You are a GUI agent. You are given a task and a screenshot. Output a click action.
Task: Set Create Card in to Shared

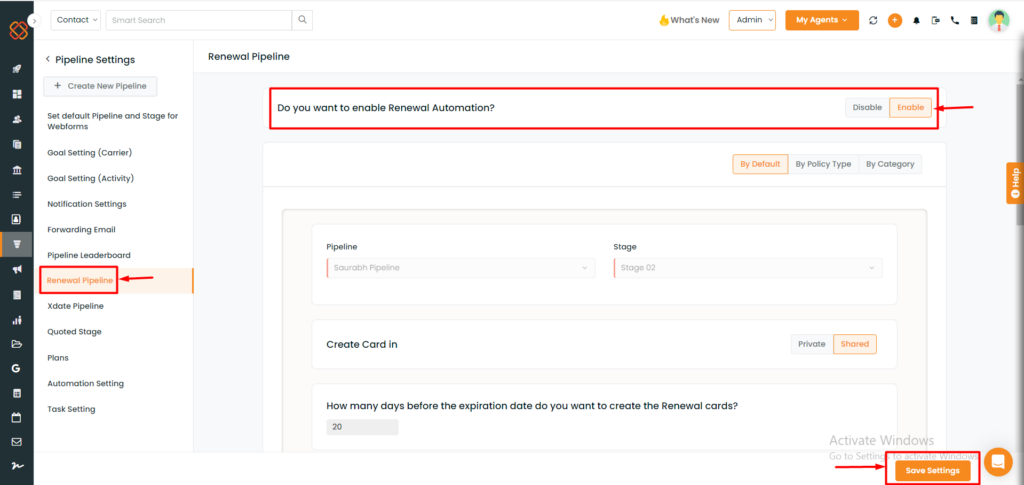(855, 344)
